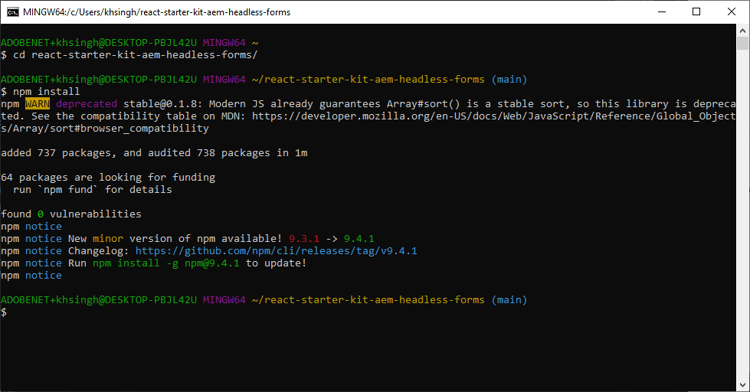Minimize the MINGW64 terminal window
Image resolution: width=750 pixels, height=392 pixels.
662,12
